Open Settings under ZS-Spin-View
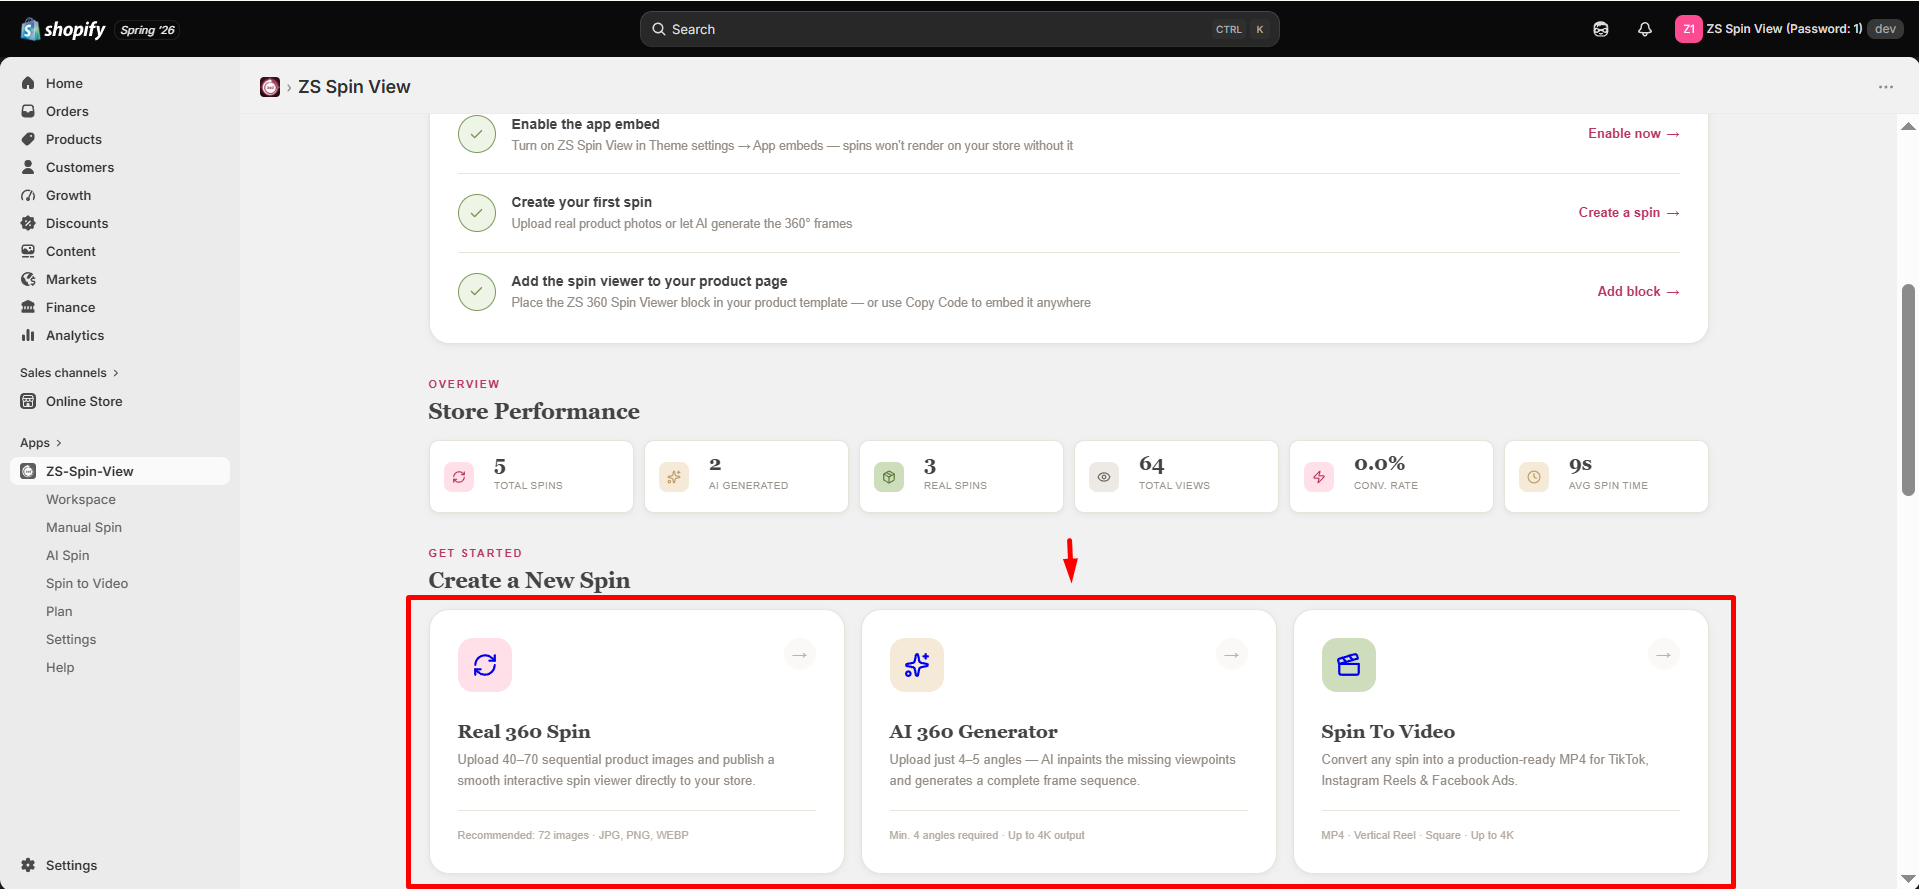The width and height of the screenshot is (1919, 889). 71,639
